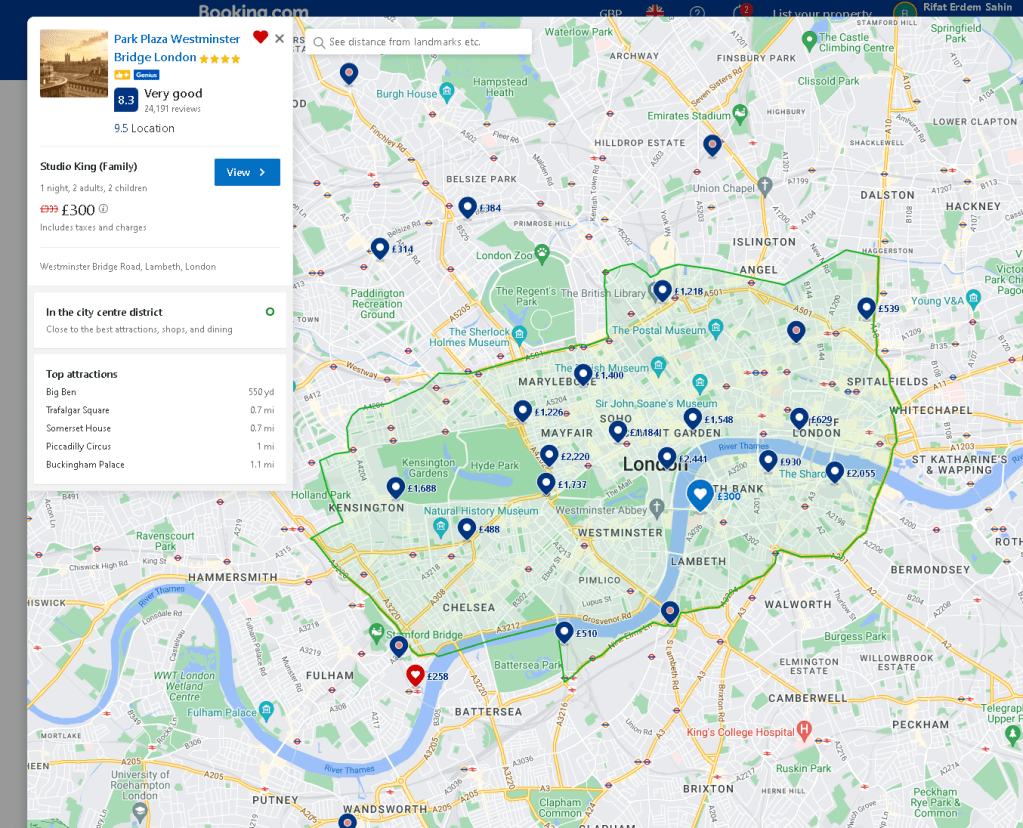
Task: Select the £2,220 map pin
Action: point(549,455)
